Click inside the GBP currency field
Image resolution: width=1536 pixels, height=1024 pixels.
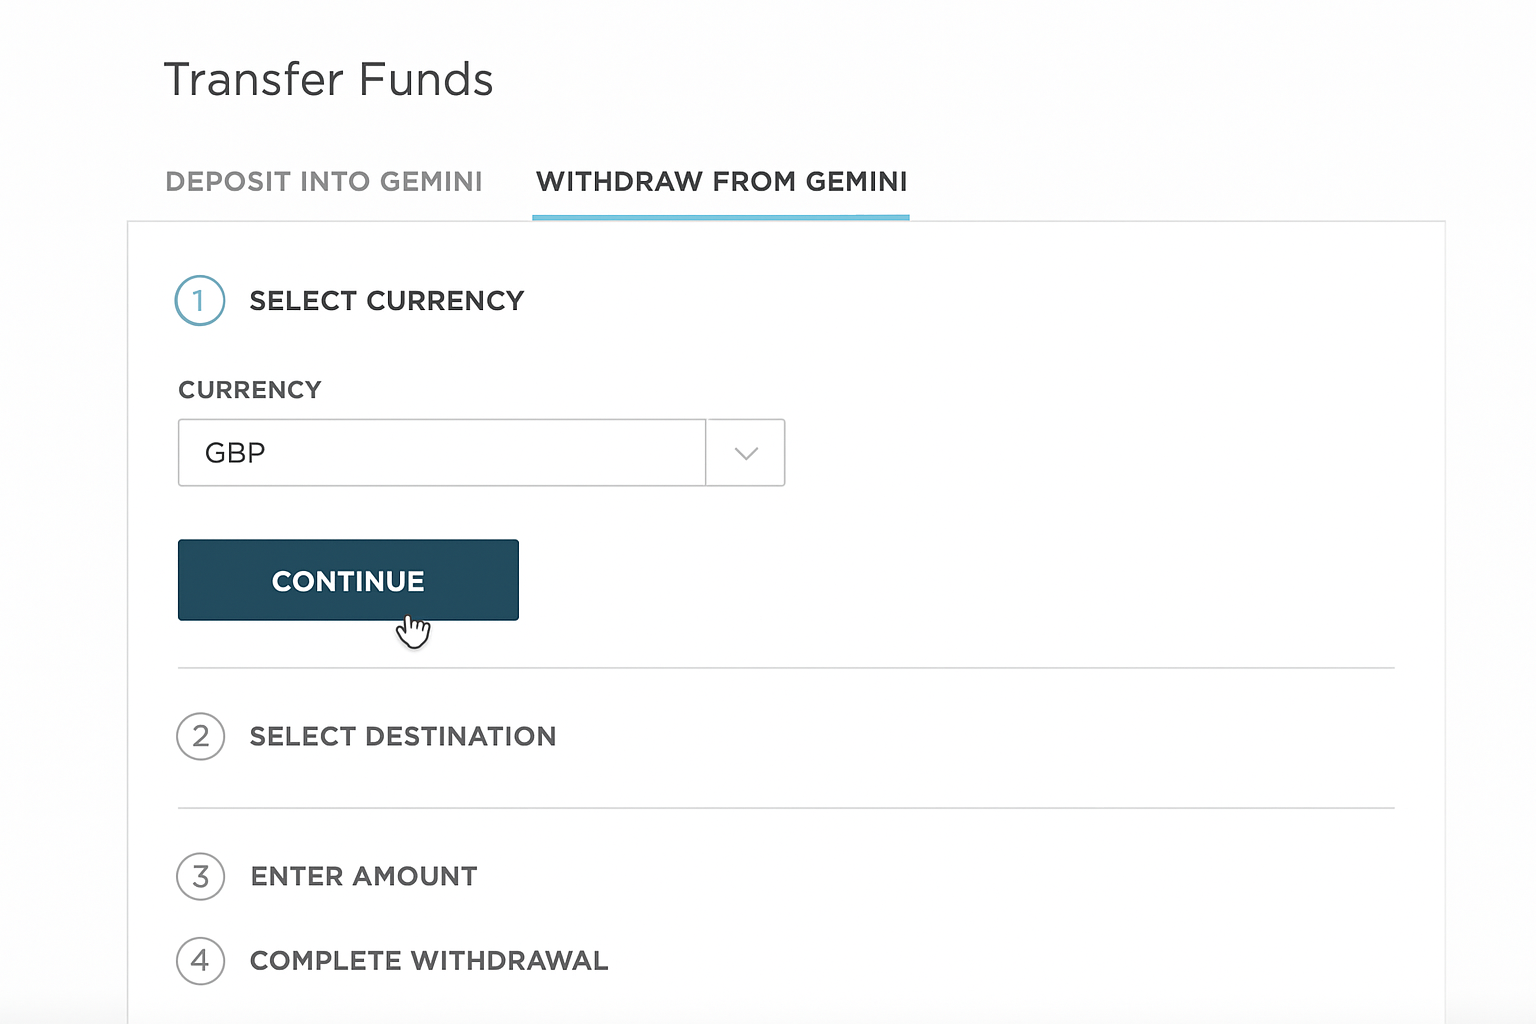[x=440, y=452]
